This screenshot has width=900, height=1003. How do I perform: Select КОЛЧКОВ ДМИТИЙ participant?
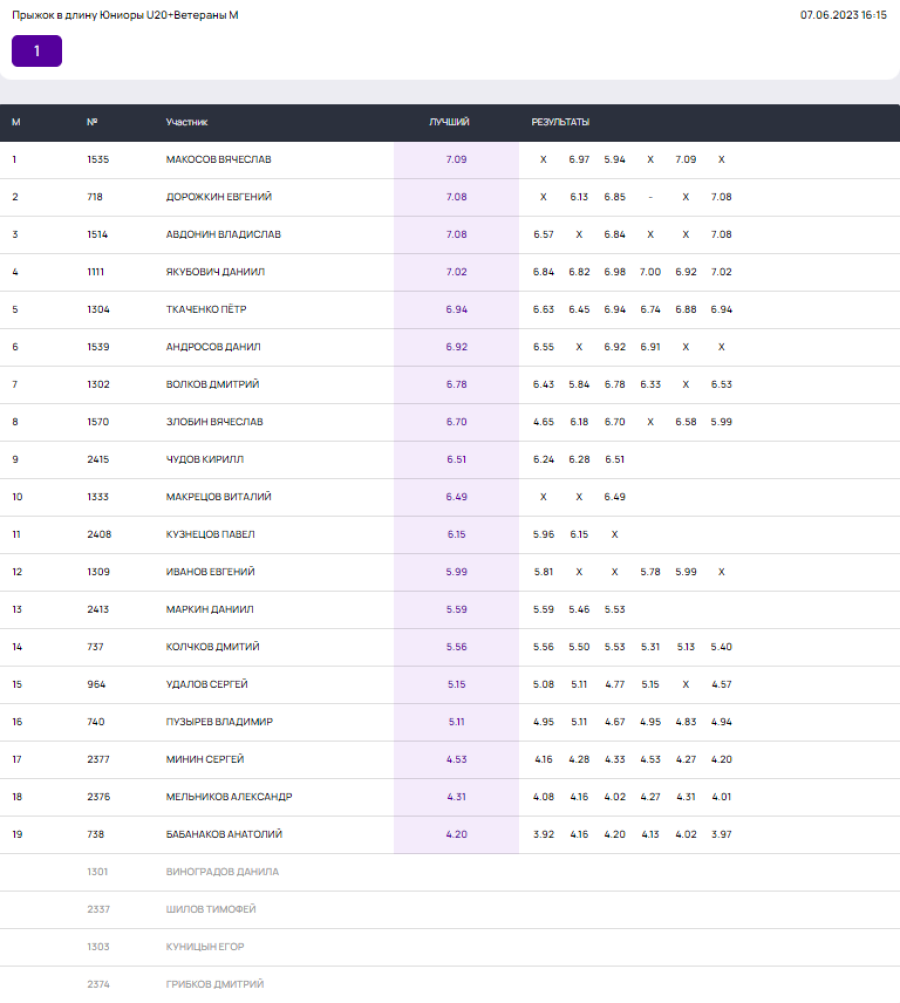212,647
